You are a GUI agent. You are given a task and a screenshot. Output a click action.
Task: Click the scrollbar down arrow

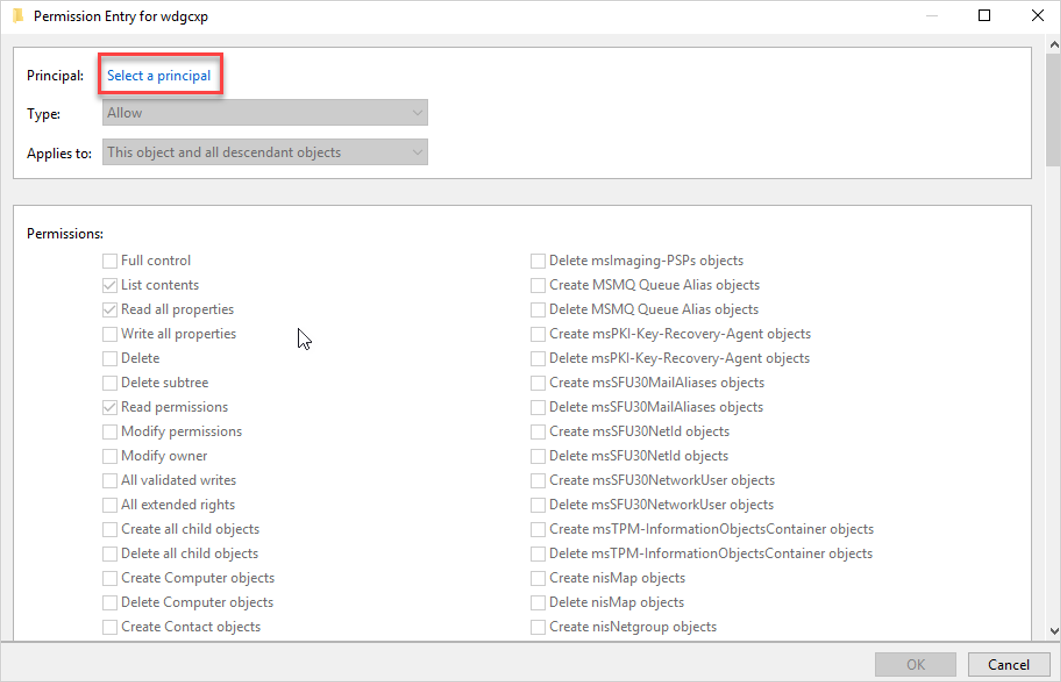(x=1051, y=631)
